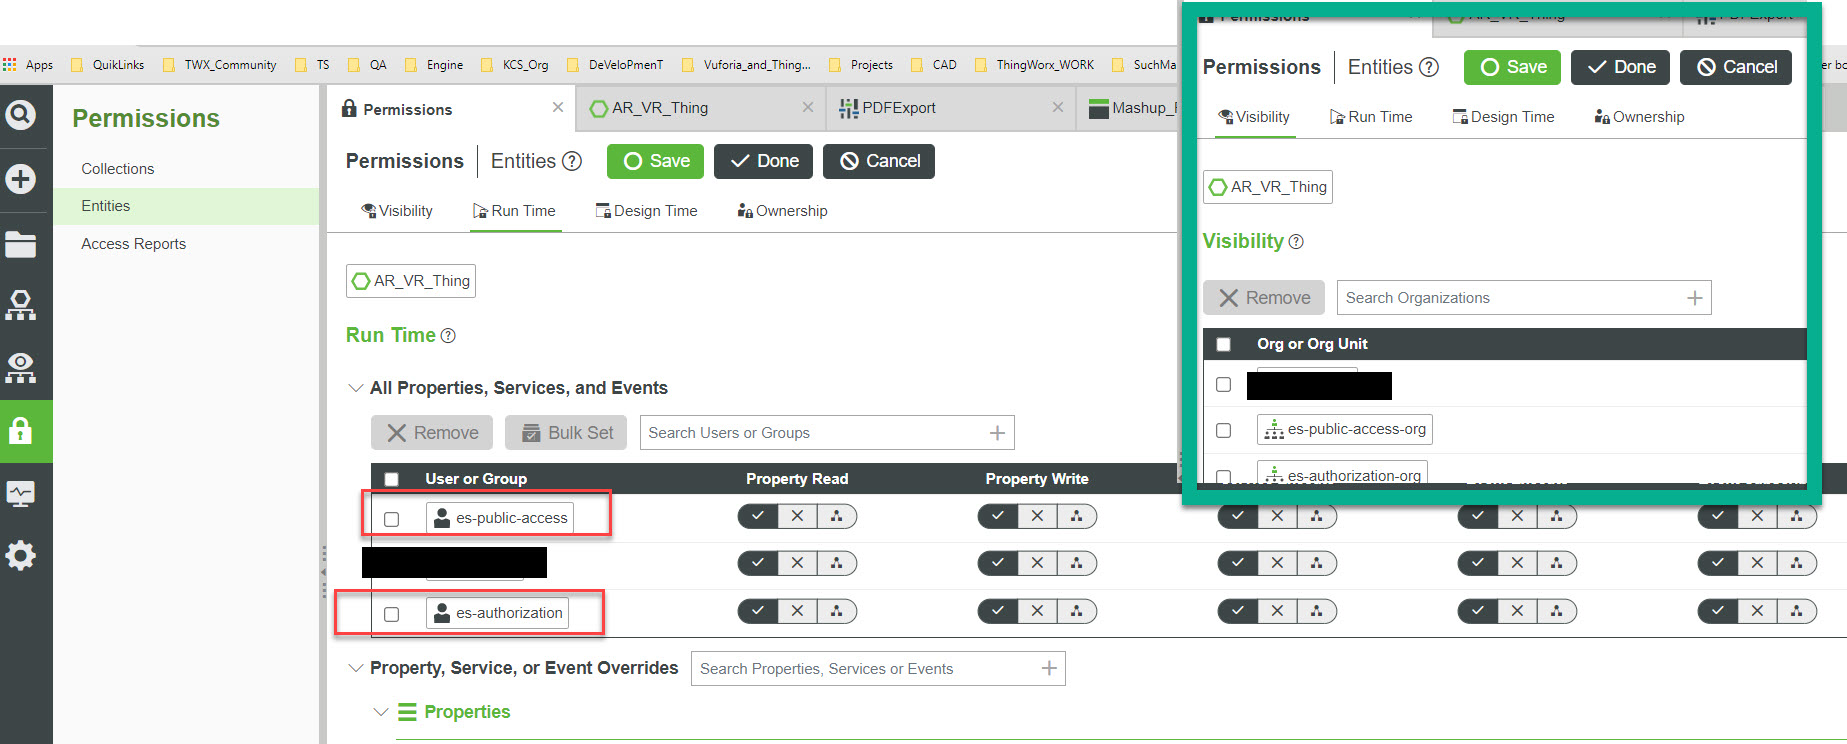Click the green Save button
Image resolution: width=1847 pixels, height=744 pixels.
655,161
